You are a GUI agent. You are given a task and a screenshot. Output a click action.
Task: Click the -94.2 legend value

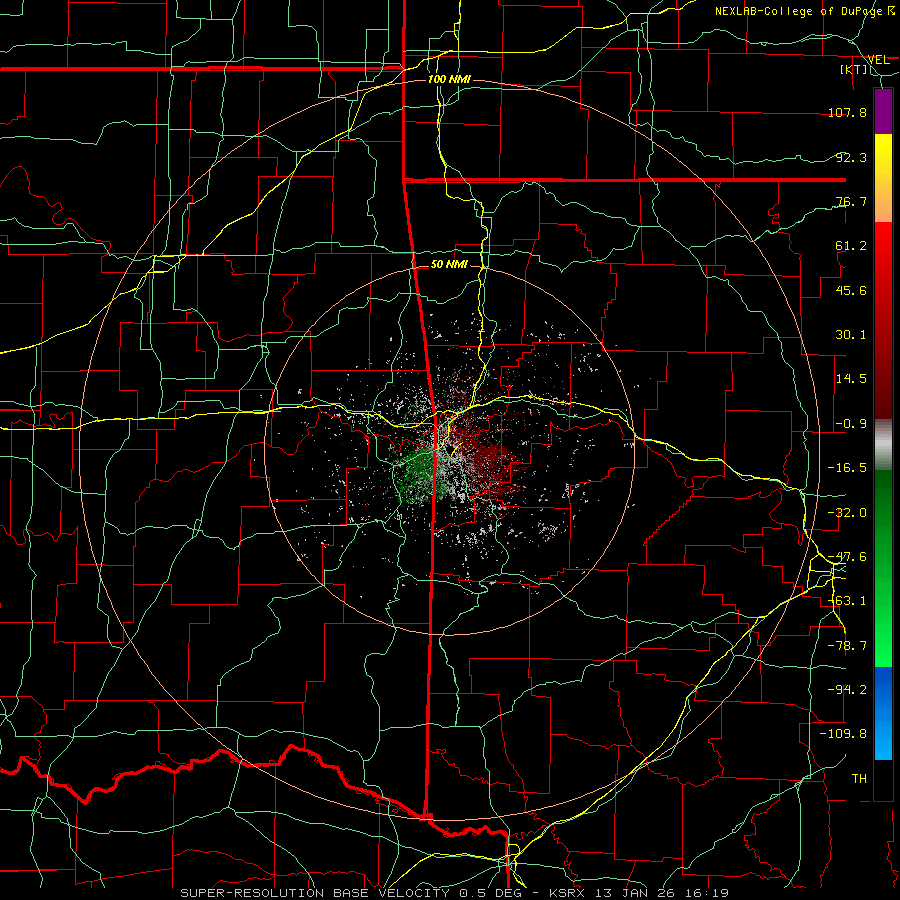pyautogui.click(x=847, y=689)
